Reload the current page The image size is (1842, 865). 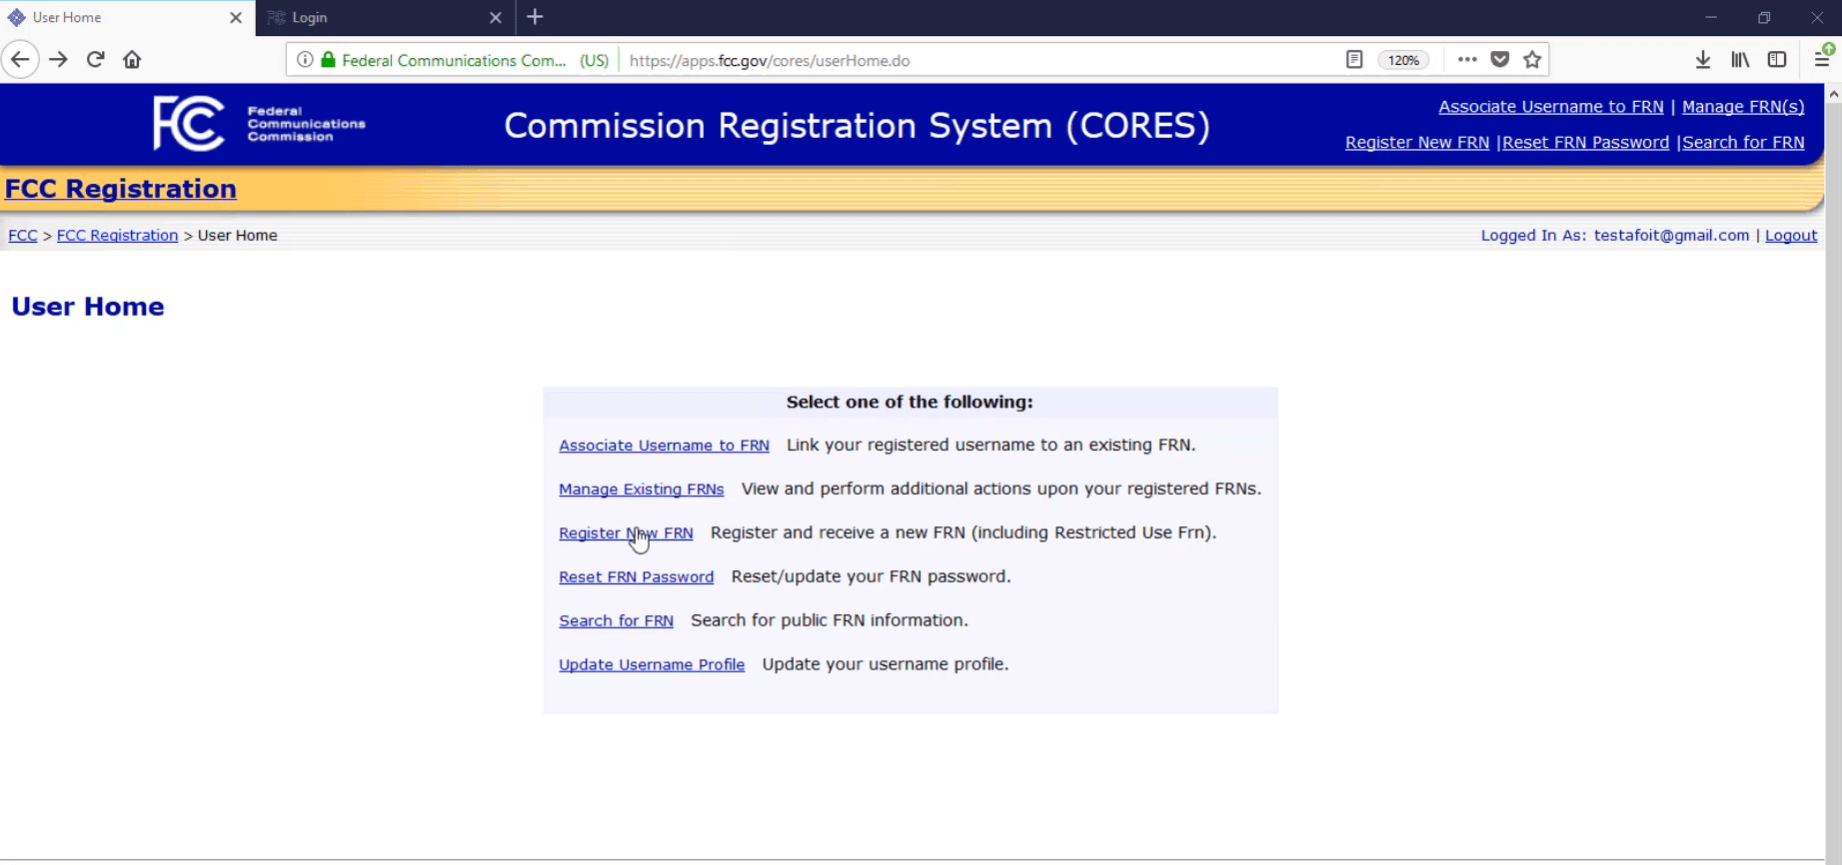pos(95,60)
